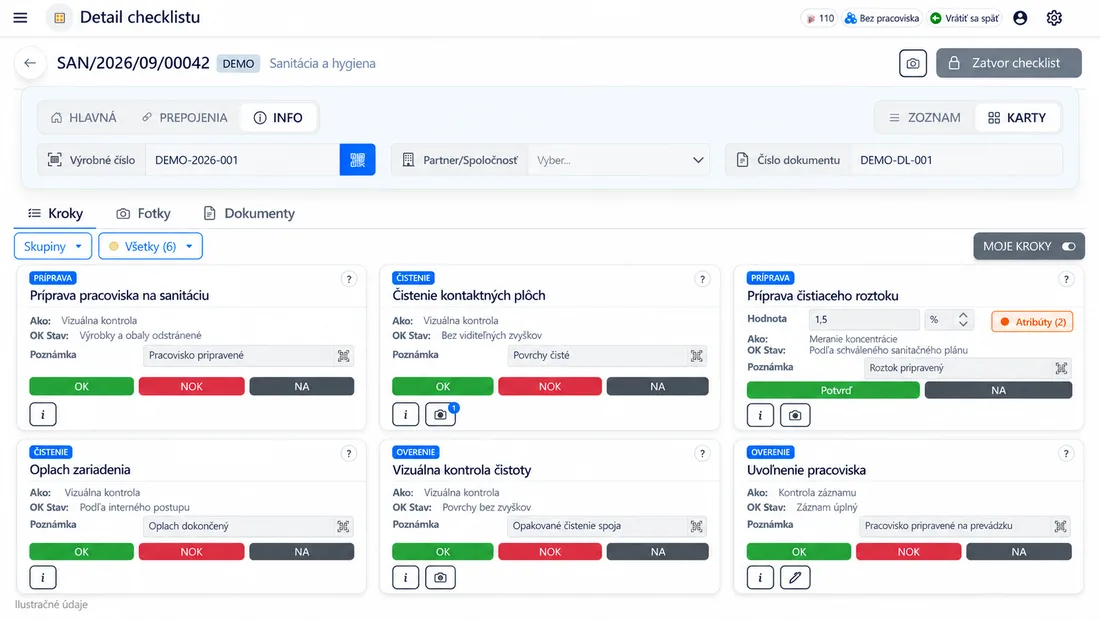Open camera capture beside Zatvor checklist

click(x=913, y=63)
